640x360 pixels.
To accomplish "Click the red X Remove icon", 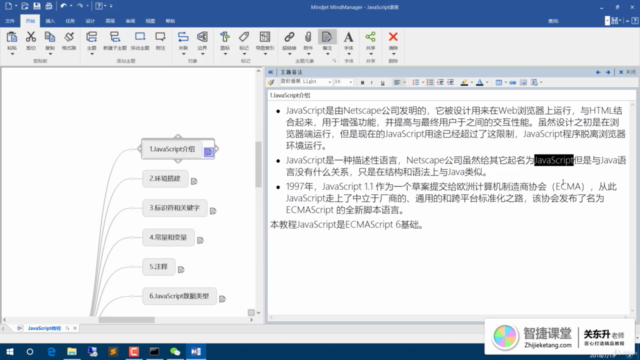I will pyautogui.click(x=393, y=37).
